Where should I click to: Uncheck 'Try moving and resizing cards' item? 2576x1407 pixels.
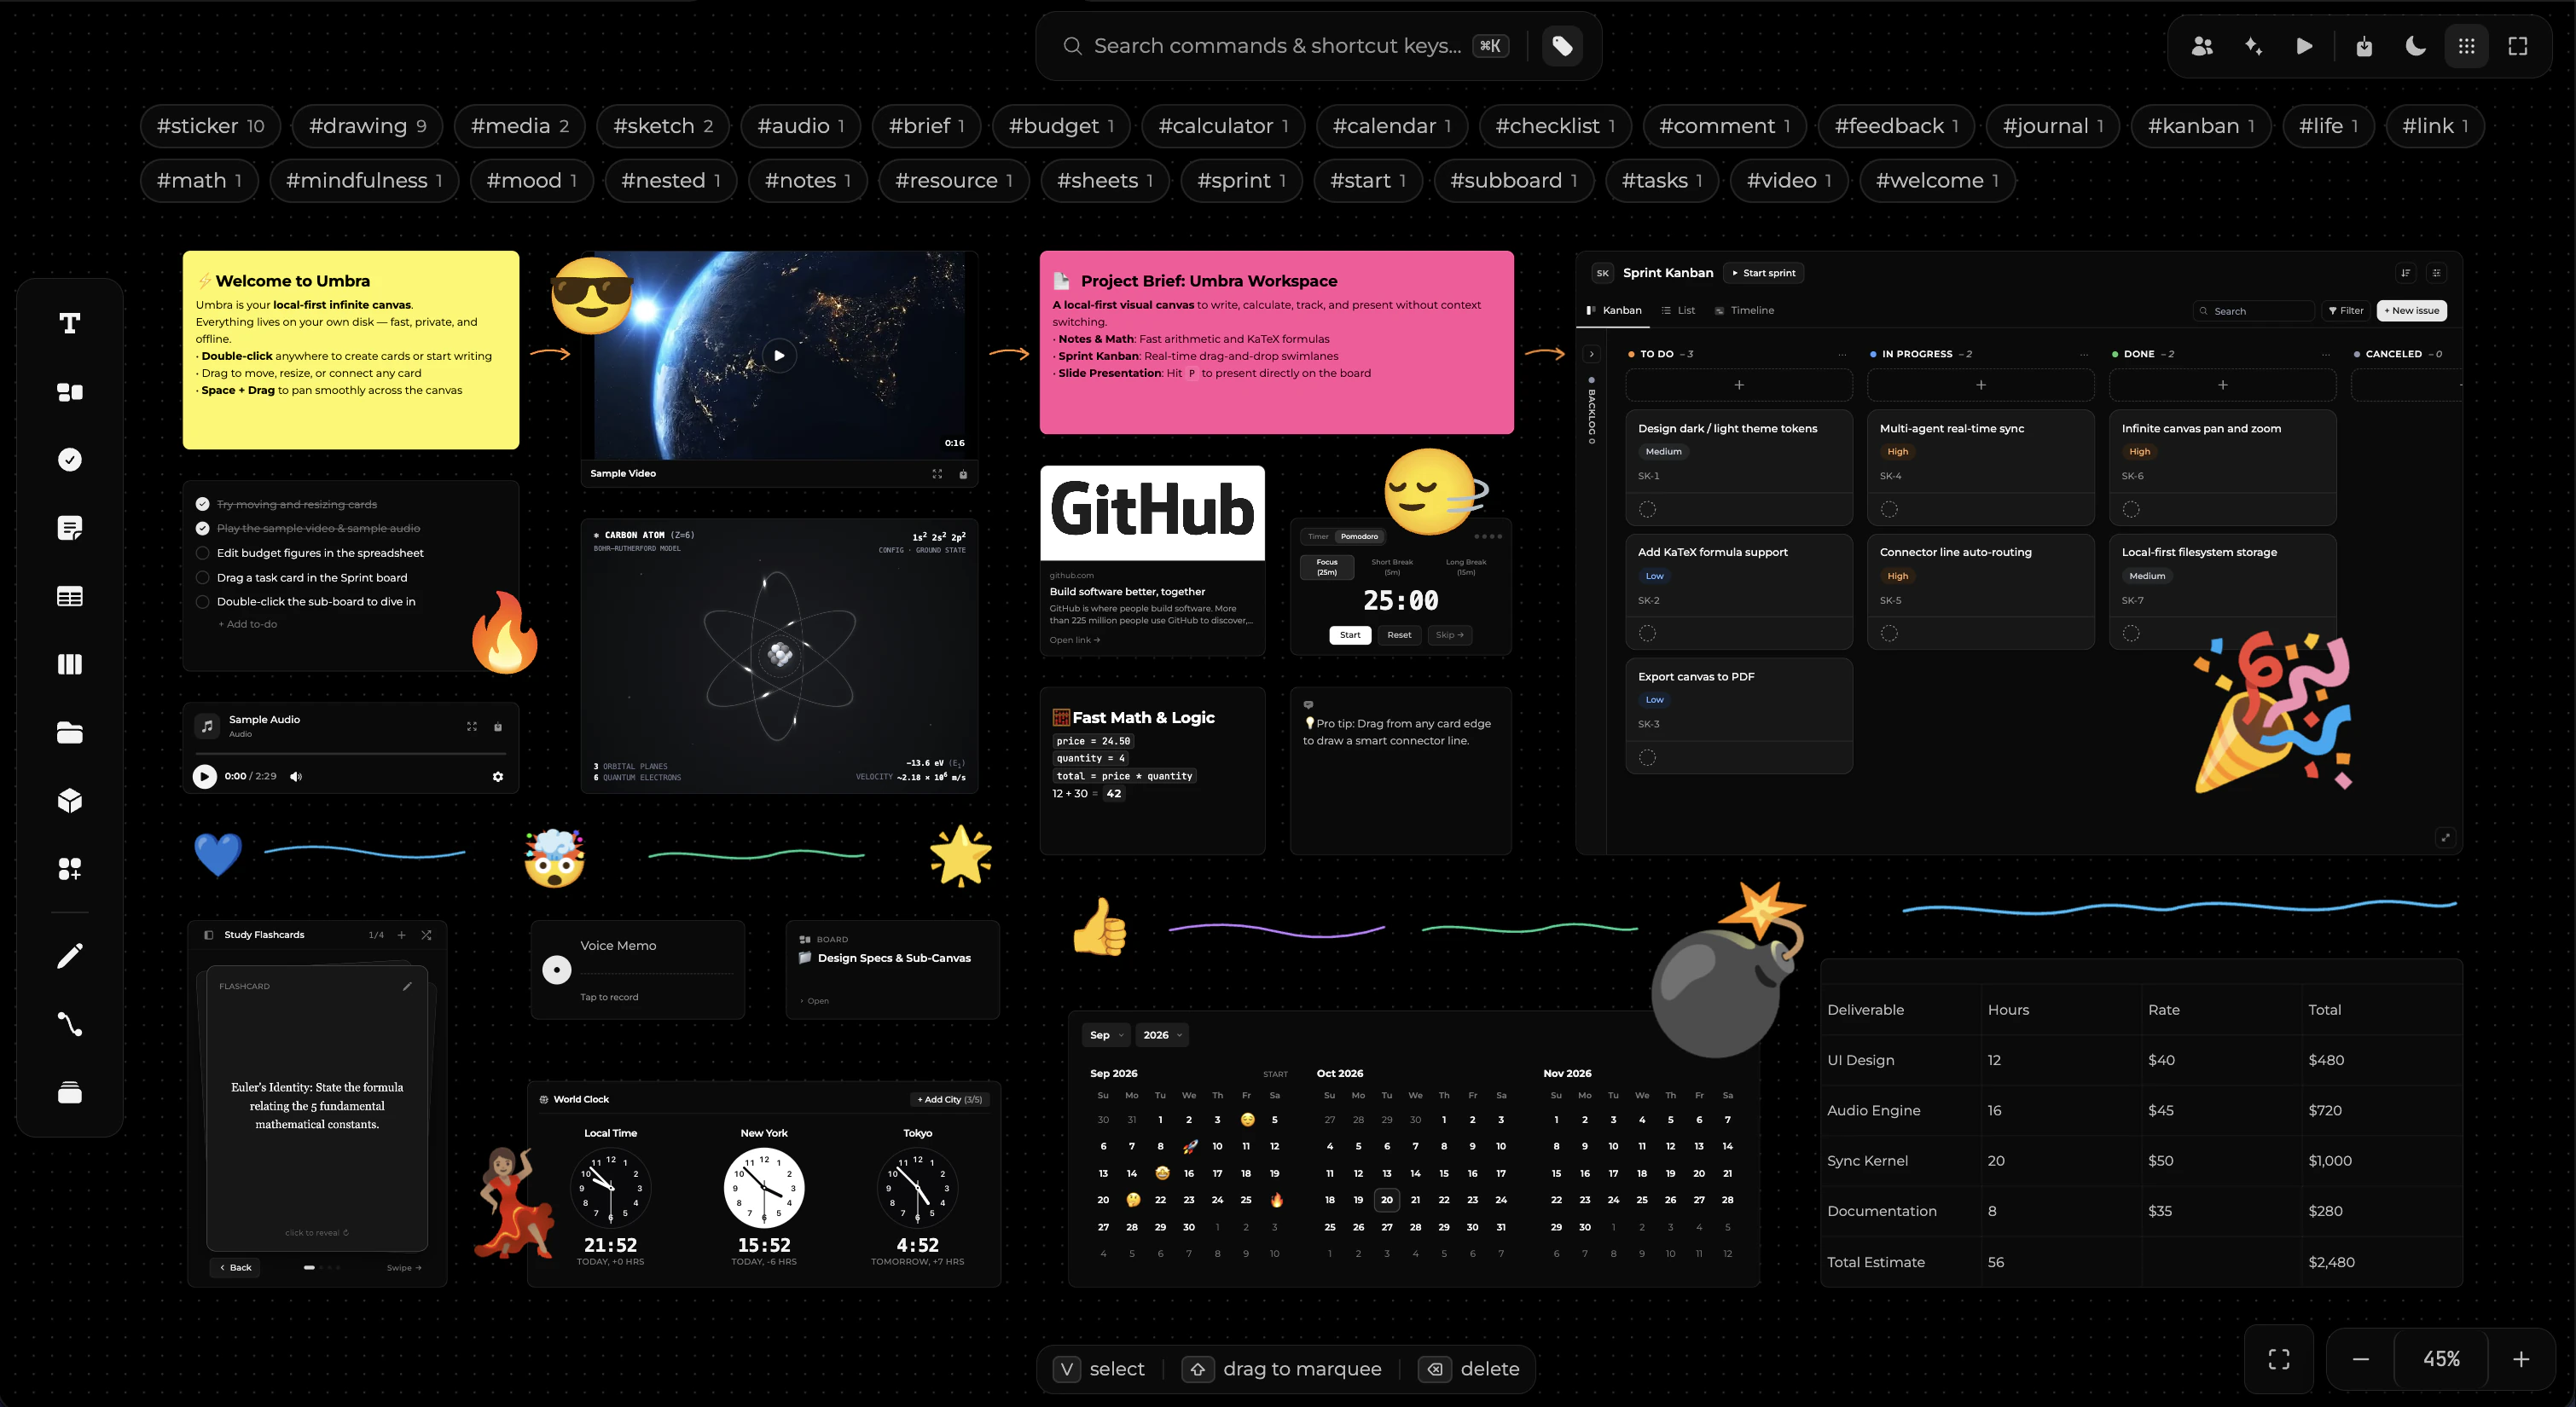203,504
